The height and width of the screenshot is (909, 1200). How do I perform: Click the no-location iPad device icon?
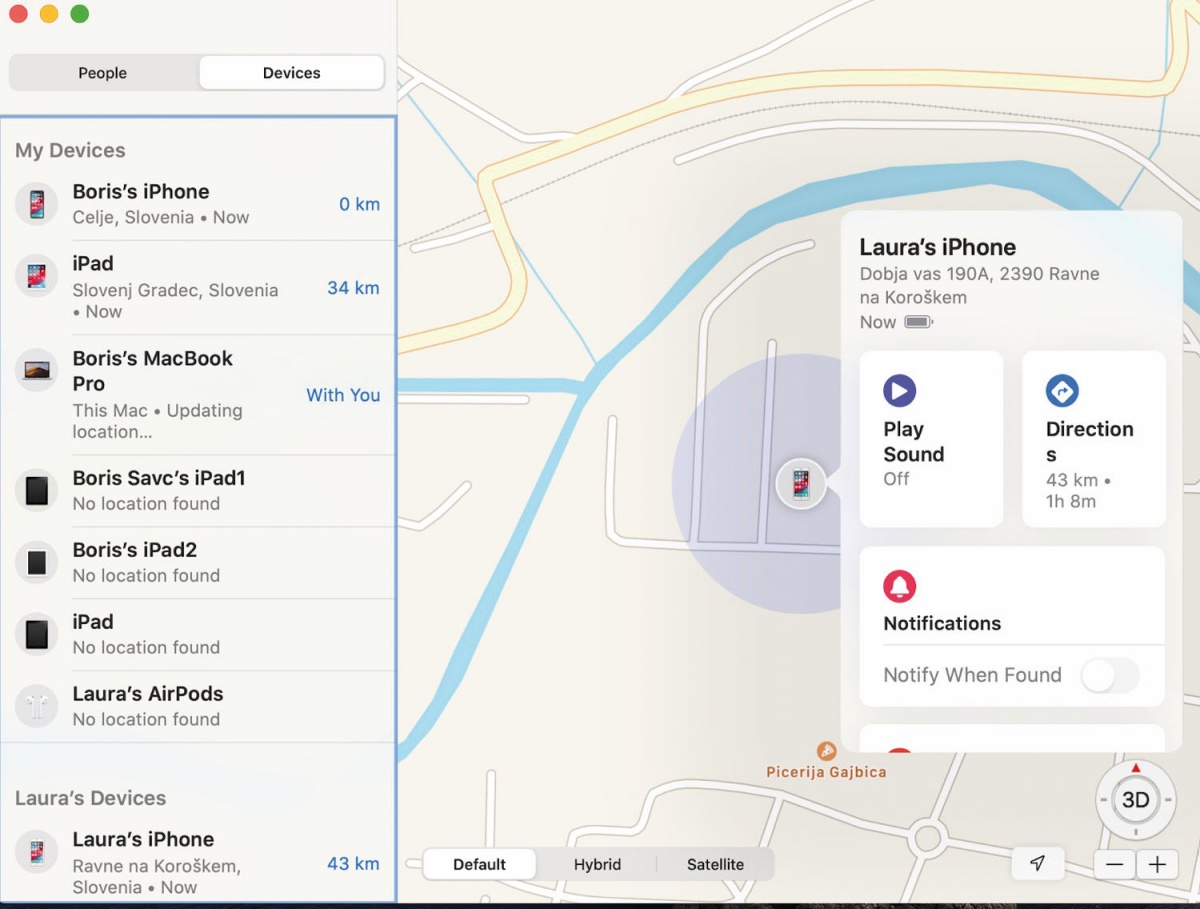coord(37,634)
